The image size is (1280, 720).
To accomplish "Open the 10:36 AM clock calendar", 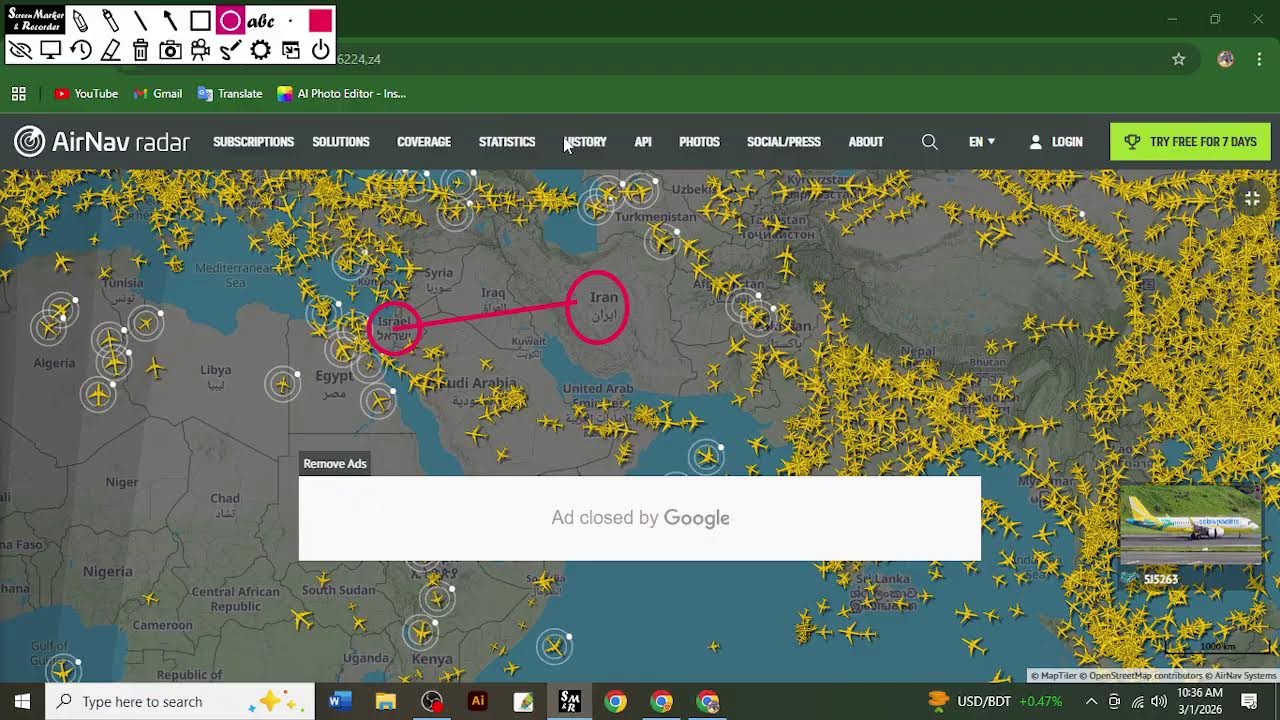I will (1200, 701).
